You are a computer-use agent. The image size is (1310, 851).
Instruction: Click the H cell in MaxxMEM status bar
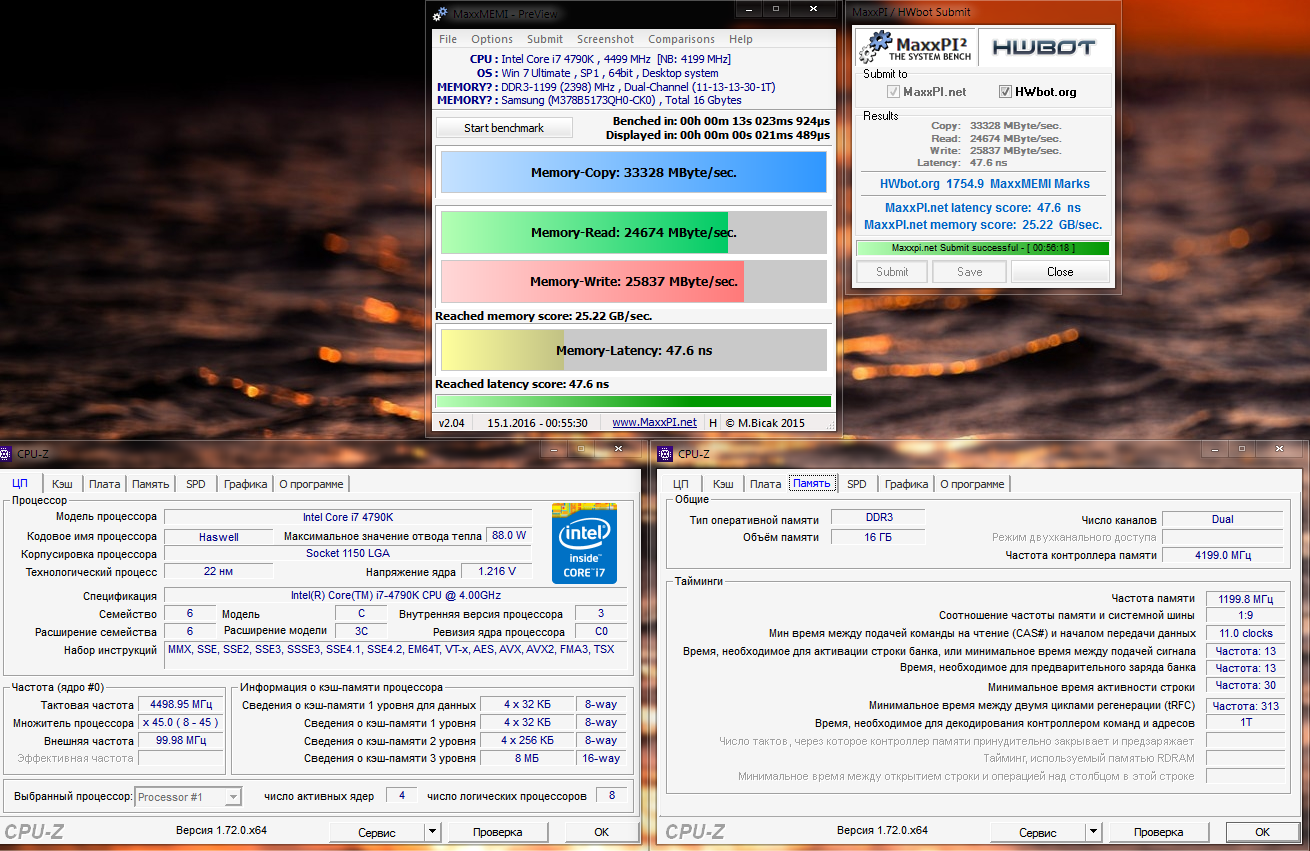[x=713, y=422]
